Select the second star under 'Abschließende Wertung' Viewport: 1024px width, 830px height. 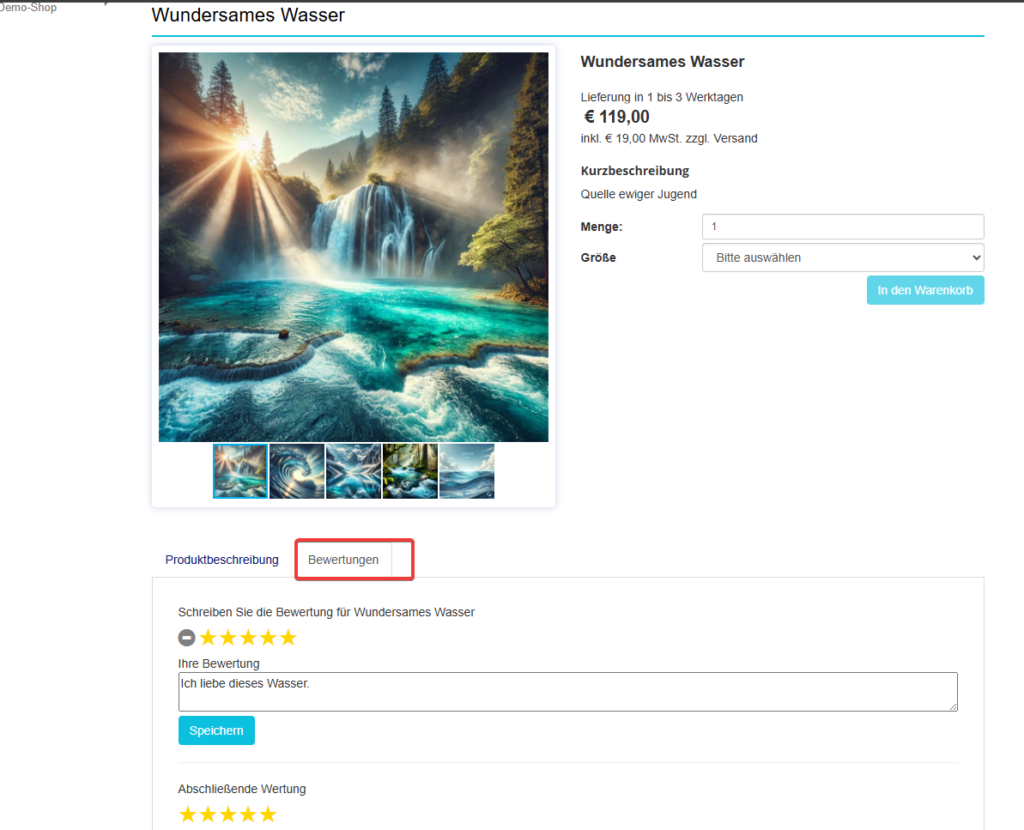point(208,814)
